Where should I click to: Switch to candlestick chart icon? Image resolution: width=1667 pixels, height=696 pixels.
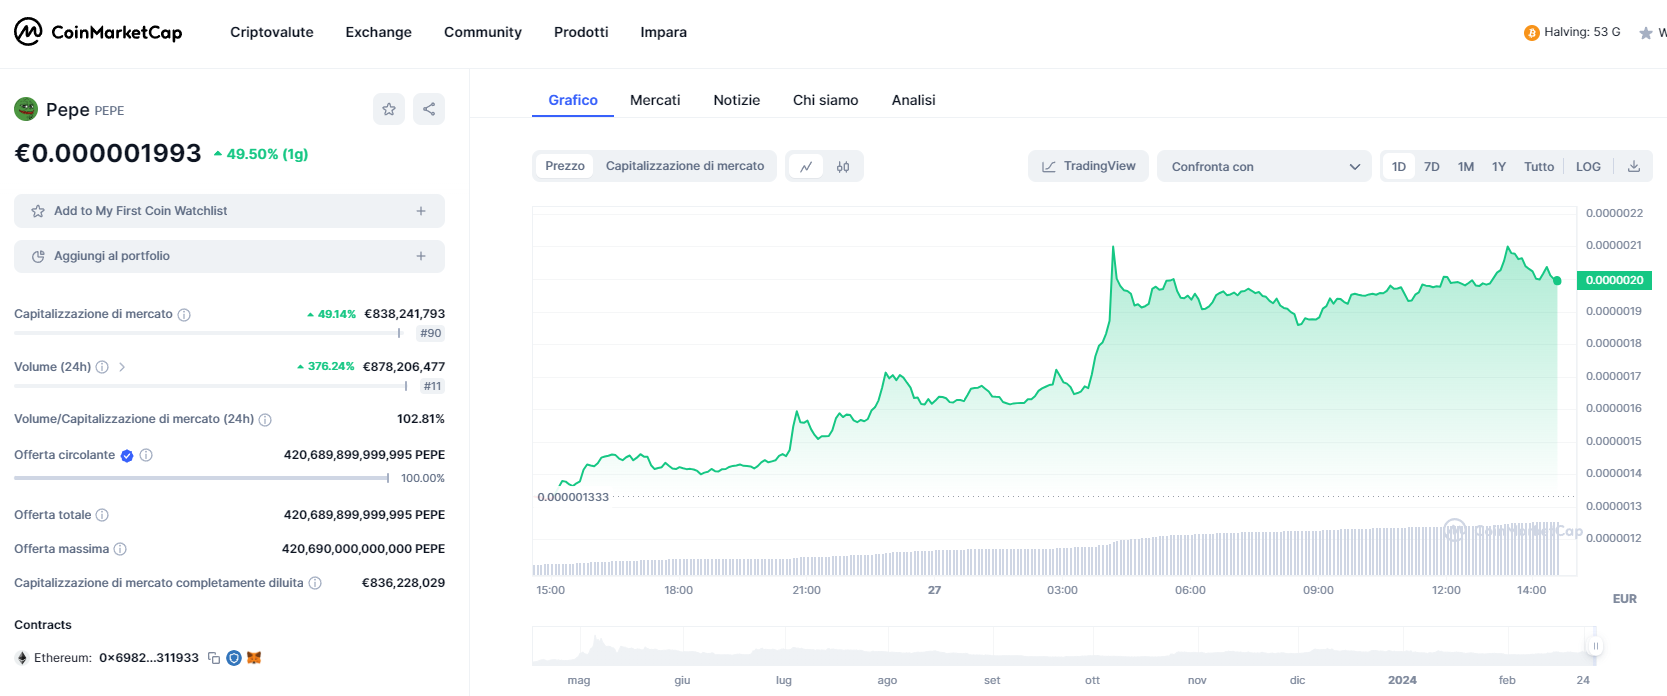(x=843, y=167)
